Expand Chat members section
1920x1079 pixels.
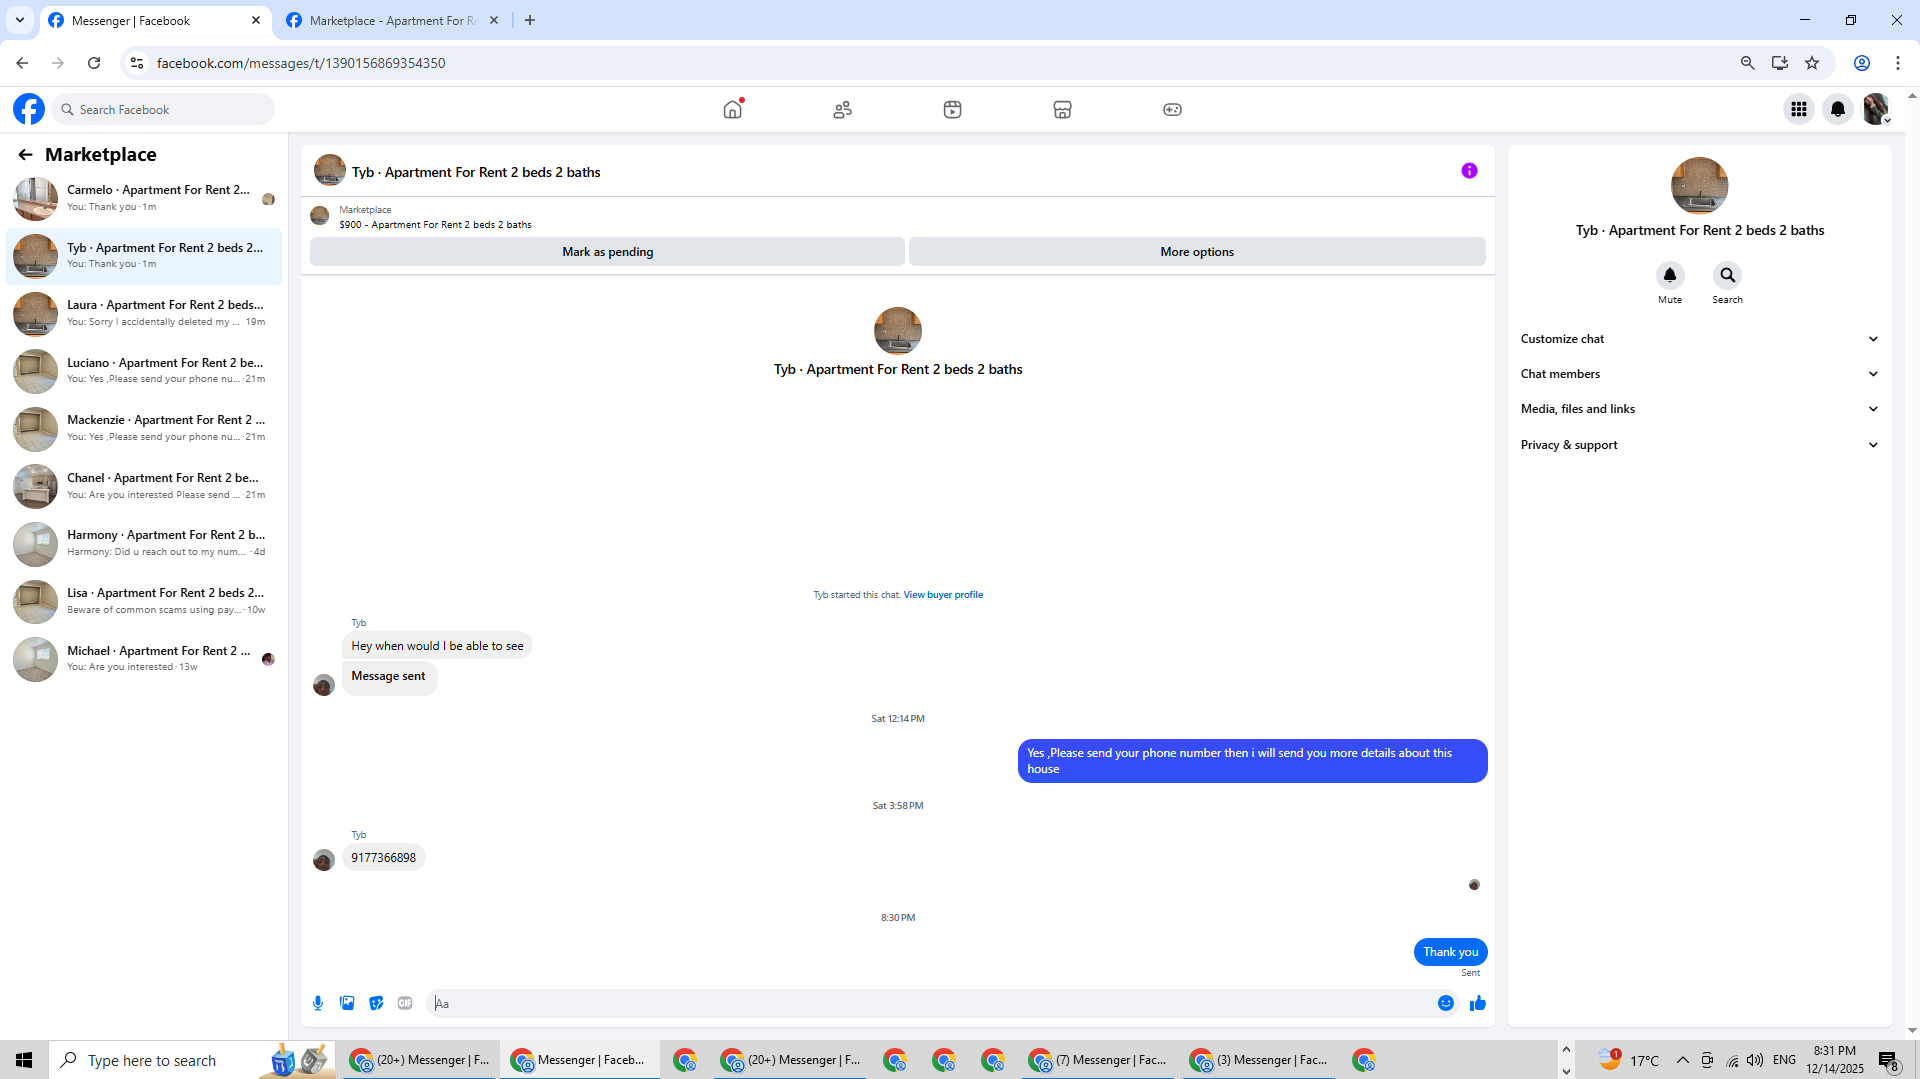click(1699, 374)
